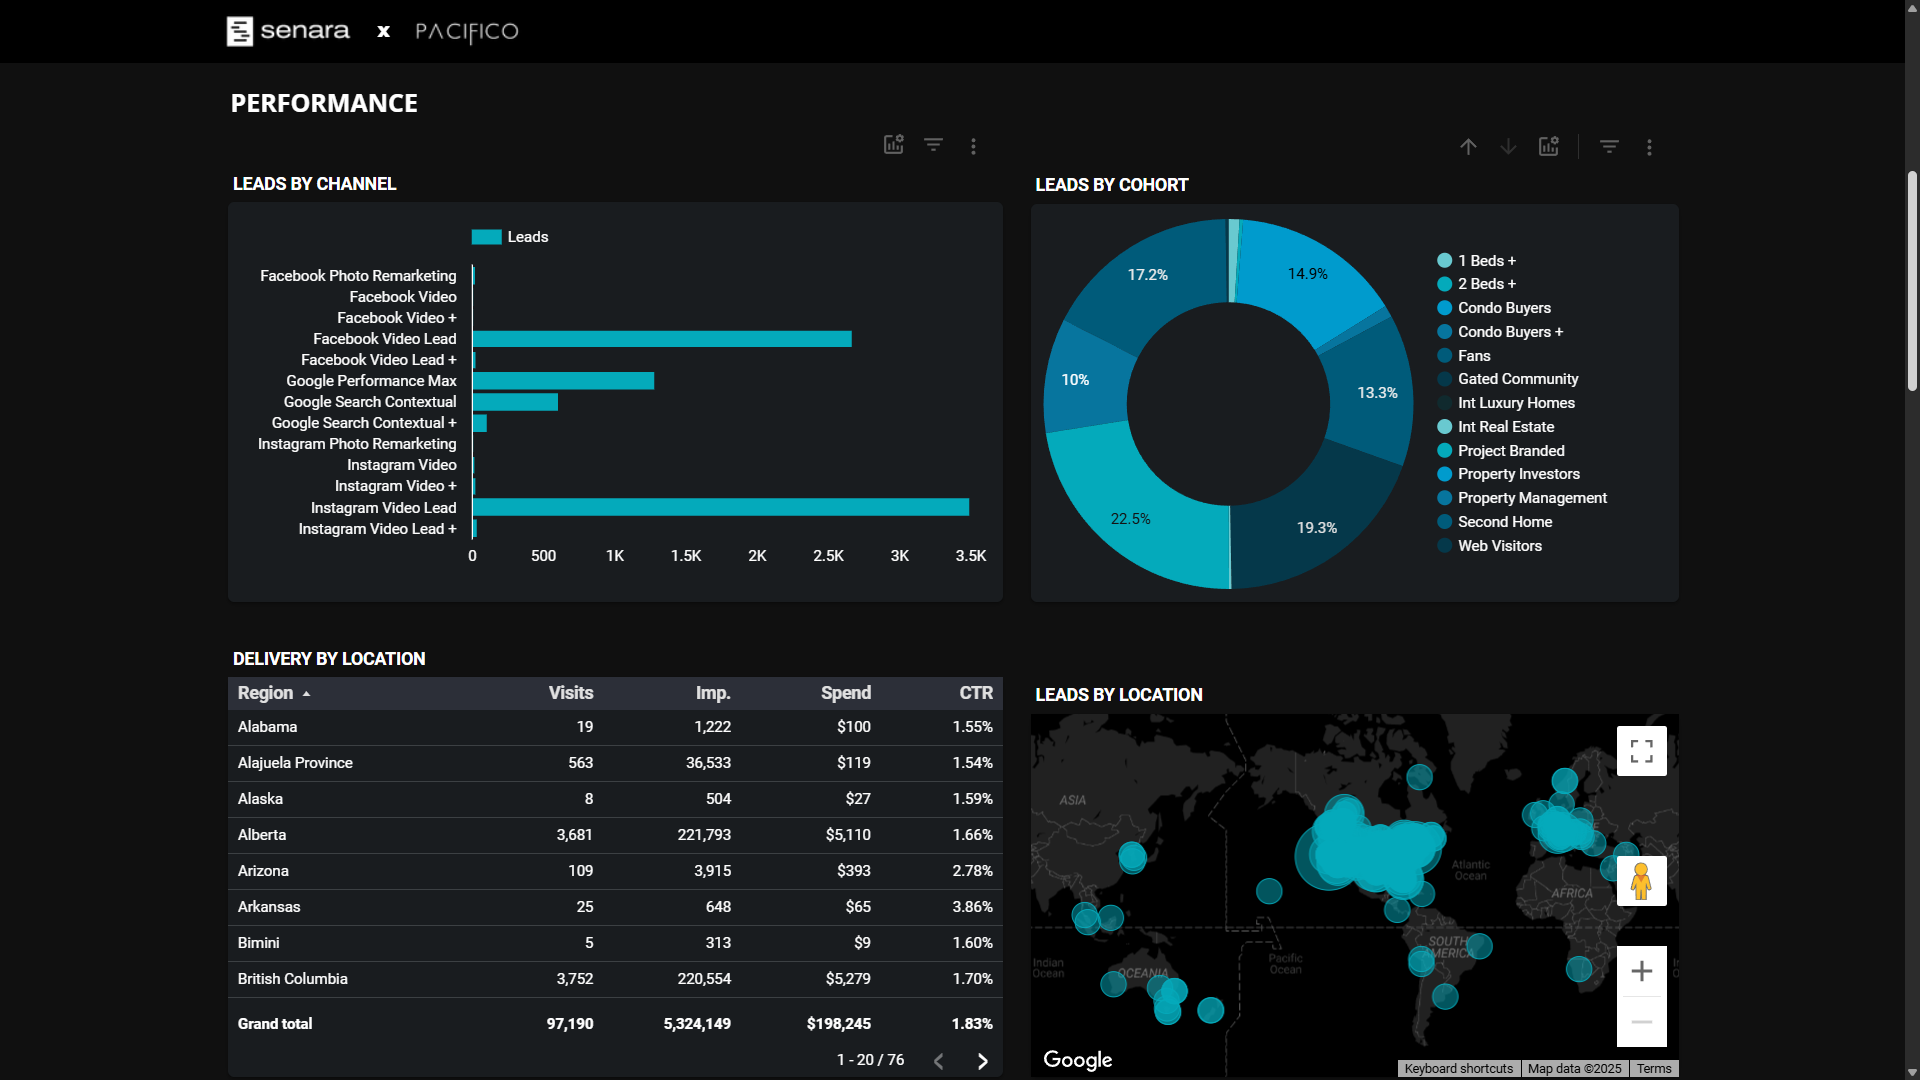This screenshot has width=1920, height=1080.
Task: Open three-dot menu above Leads by Cohort
Action: 1649,147
